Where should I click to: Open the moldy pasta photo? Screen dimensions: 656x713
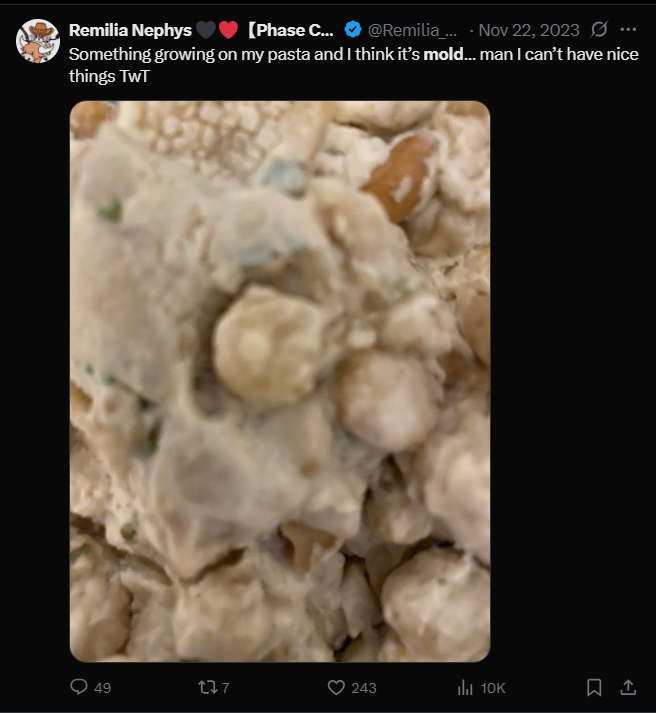coord(280,381)
